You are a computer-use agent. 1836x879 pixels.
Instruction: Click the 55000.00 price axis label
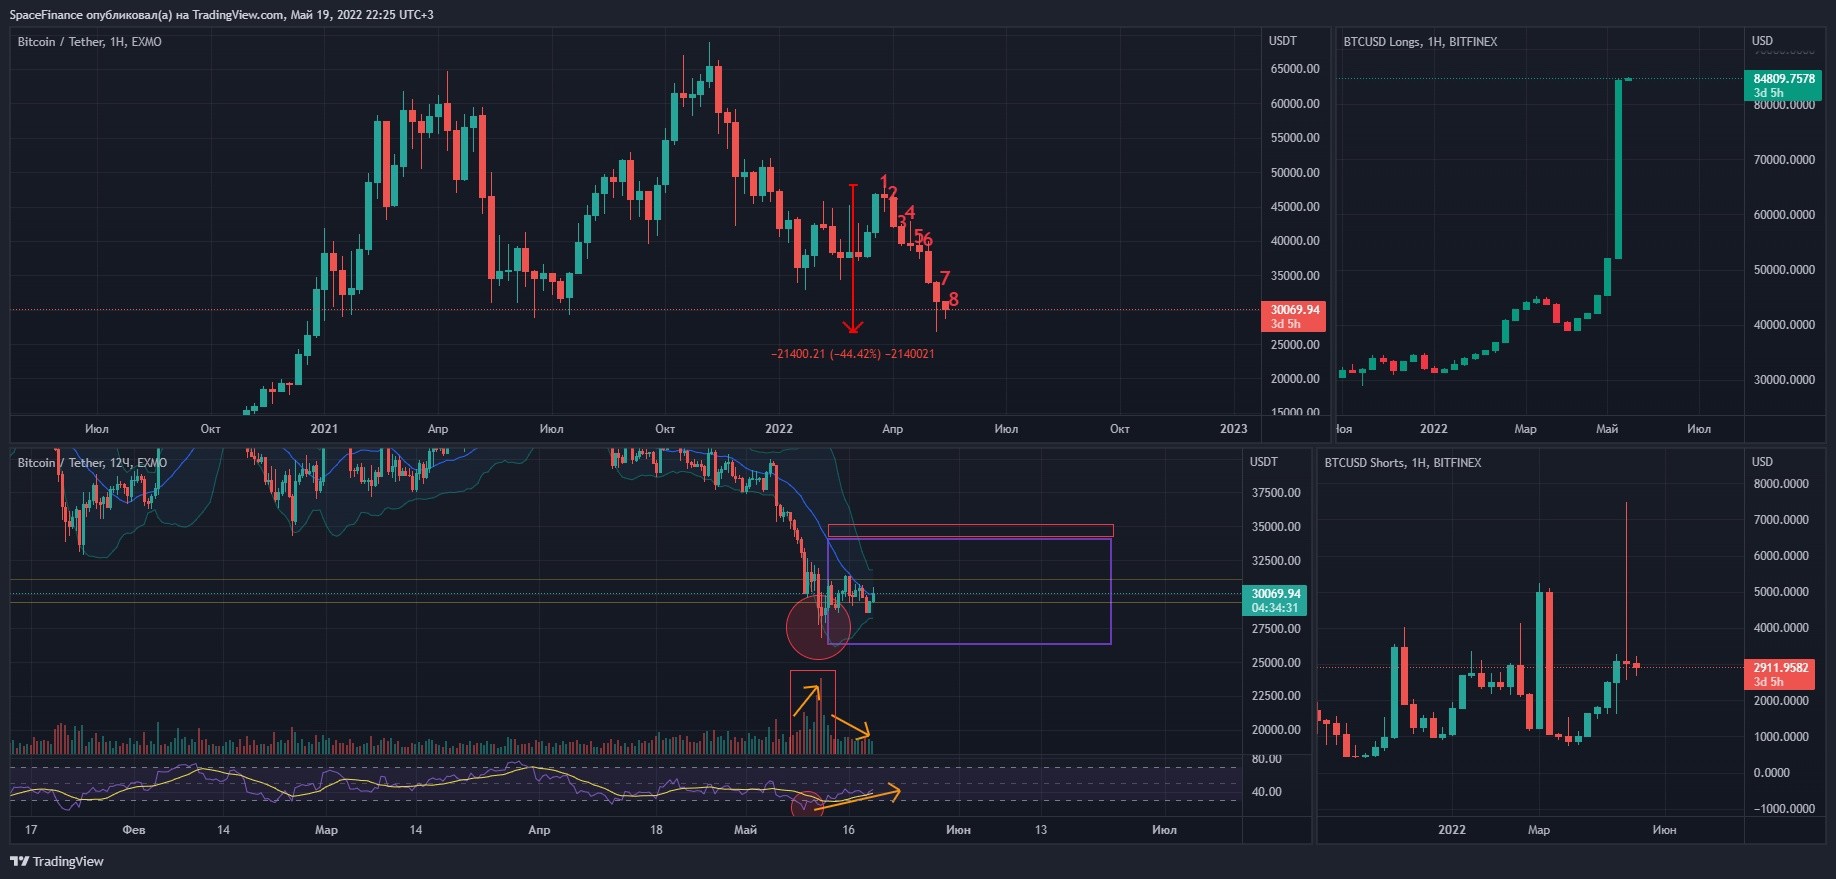pyautogui.click(x=1295, y=138)
